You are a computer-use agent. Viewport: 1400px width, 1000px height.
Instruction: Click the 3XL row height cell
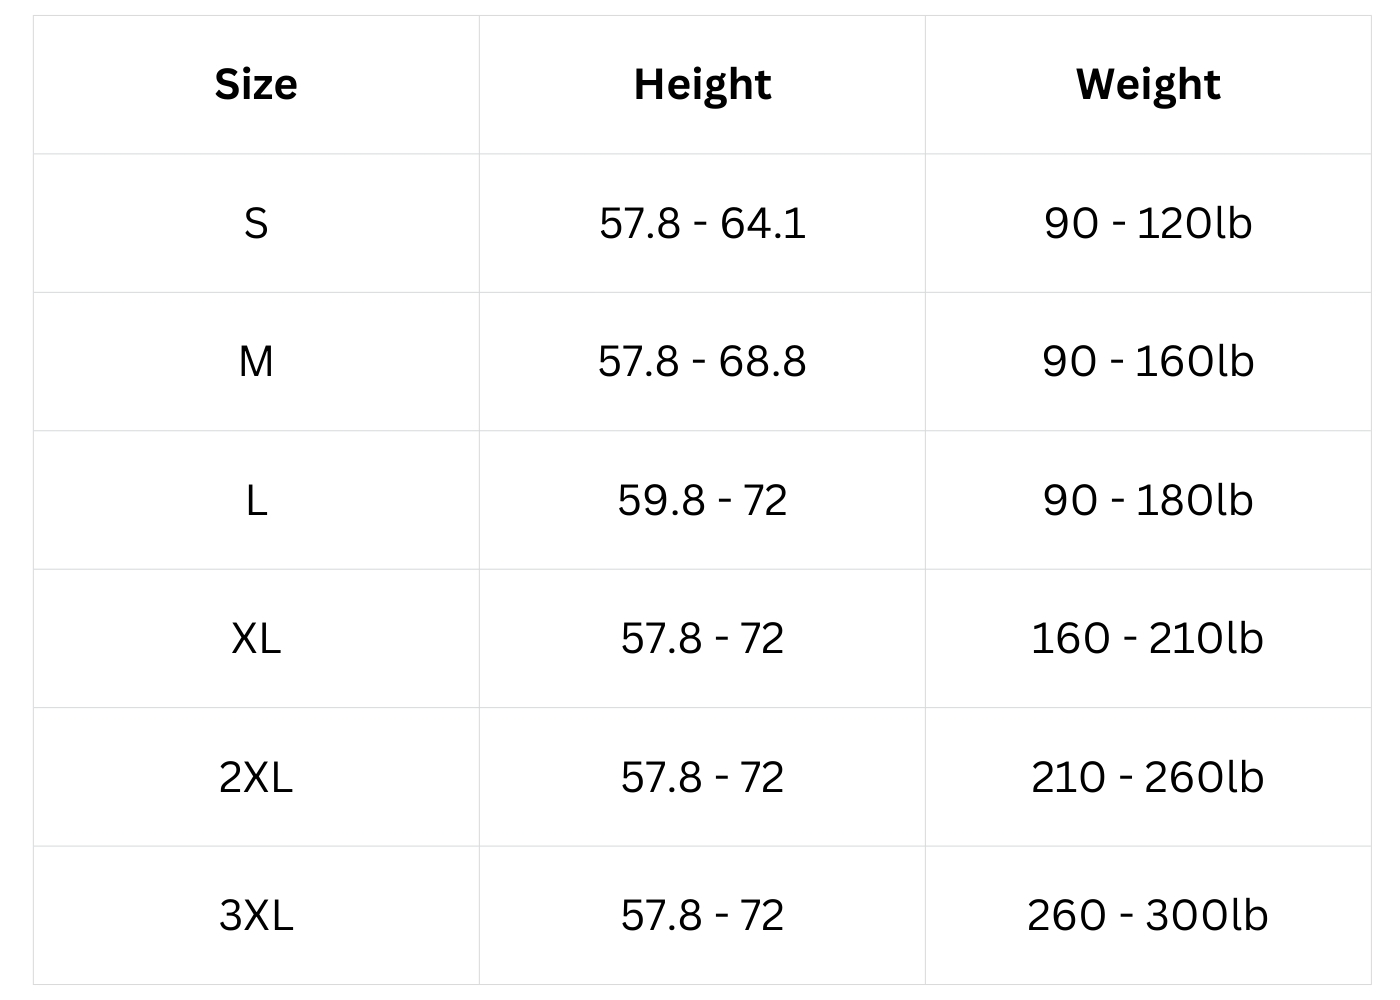click(702, 915)
